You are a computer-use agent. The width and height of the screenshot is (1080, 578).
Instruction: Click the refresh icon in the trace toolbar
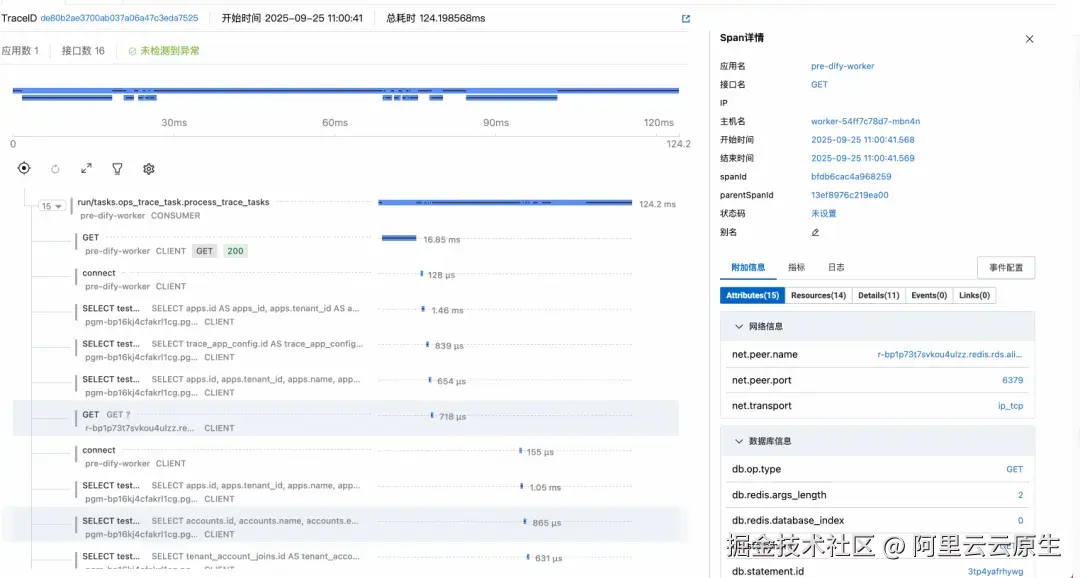[x=55, y=169]
